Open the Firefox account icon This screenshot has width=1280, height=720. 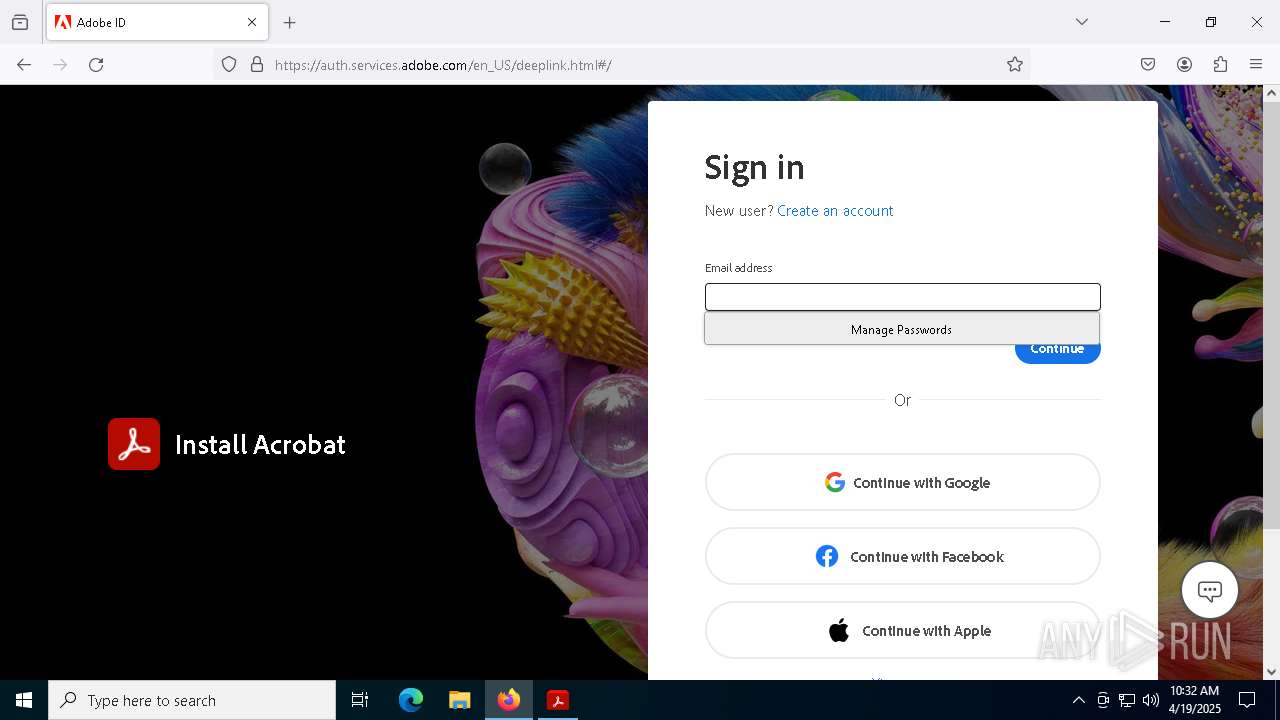coord(1184,65)
